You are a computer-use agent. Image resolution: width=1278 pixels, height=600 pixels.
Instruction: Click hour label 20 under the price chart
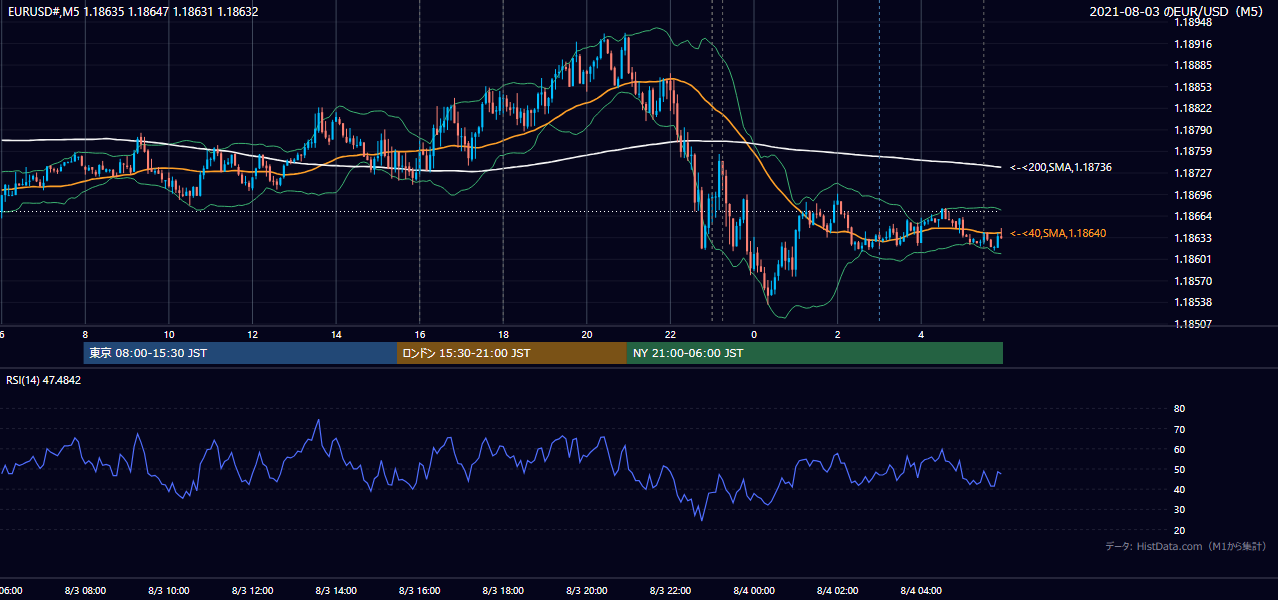[587, 334]
